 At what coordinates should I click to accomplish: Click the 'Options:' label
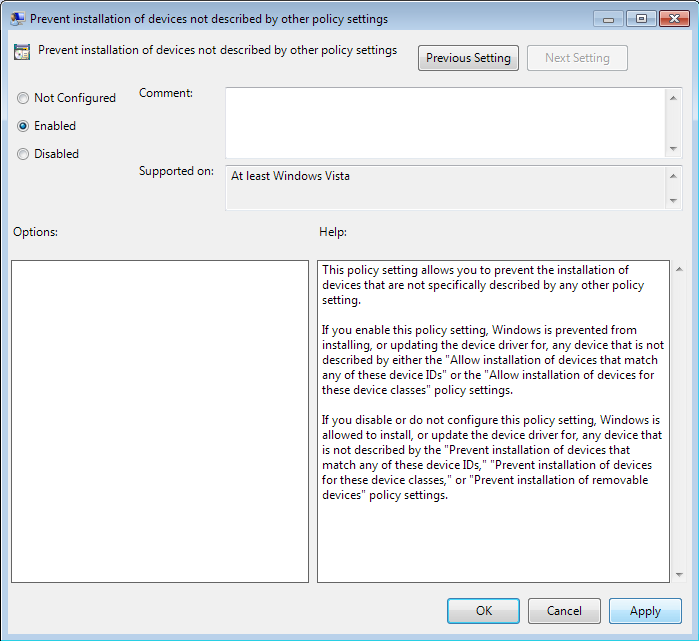[x=35, y=232]
